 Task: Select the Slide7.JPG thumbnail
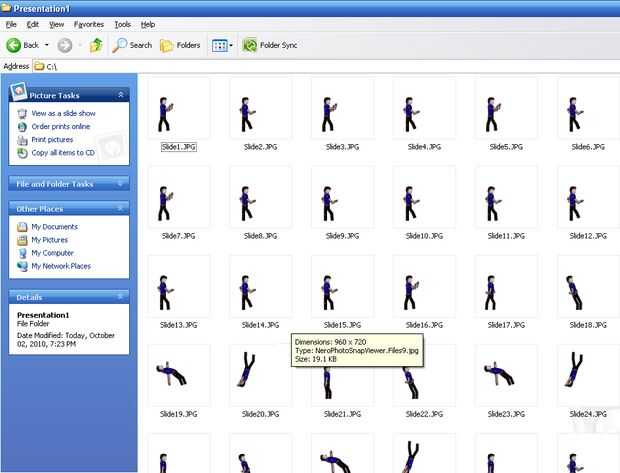pos(179,197)
